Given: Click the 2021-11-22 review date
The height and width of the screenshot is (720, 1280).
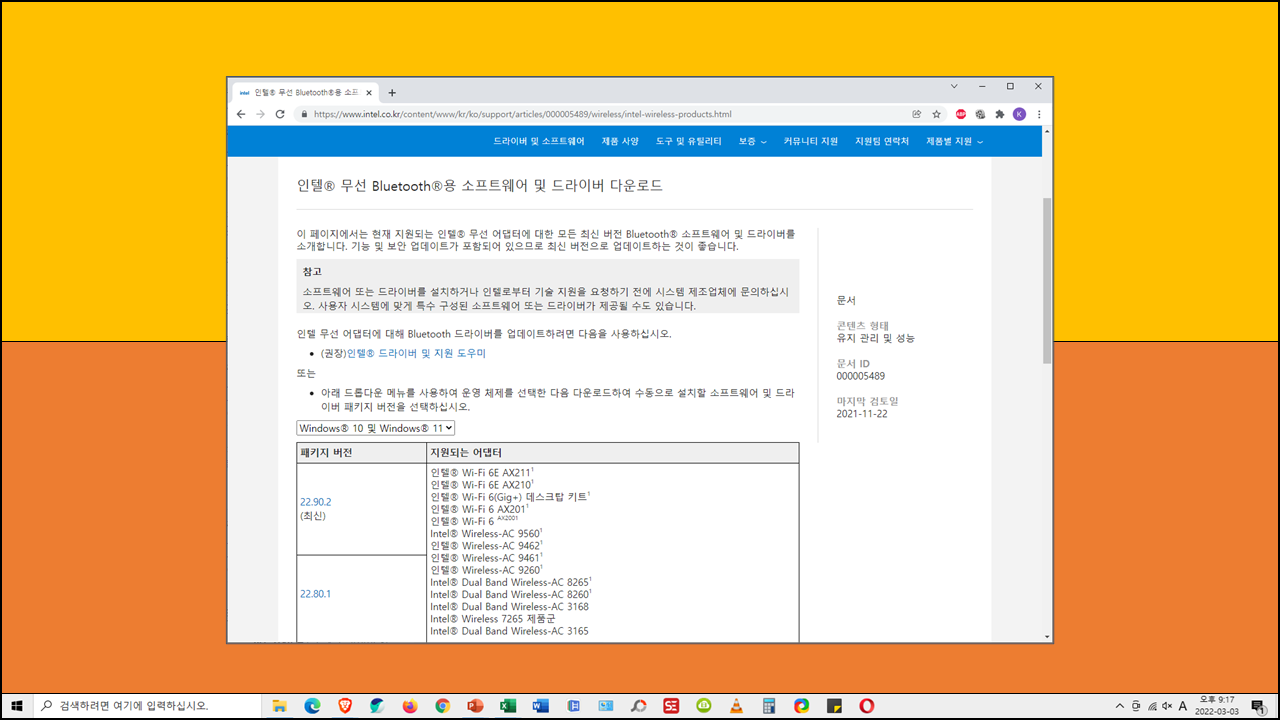Looking at the screenshot, I should (x=864, y=414).
